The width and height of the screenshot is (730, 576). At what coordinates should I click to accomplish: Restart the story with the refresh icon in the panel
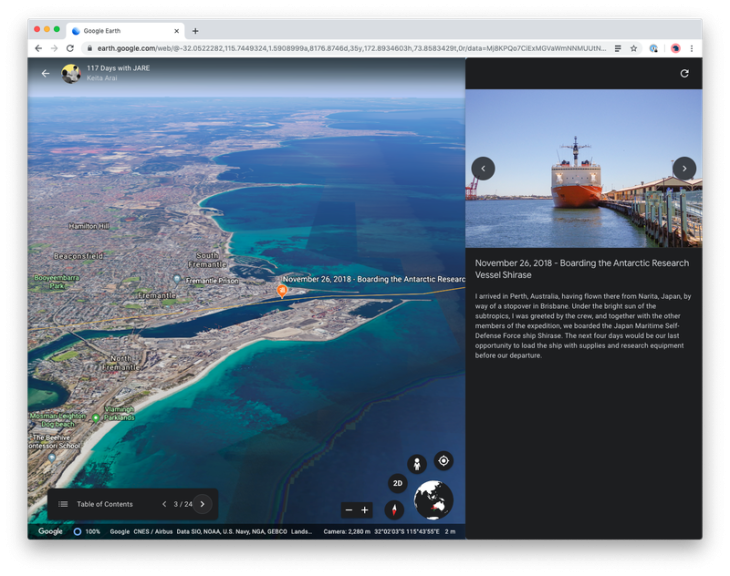click(x=684, y=74)
